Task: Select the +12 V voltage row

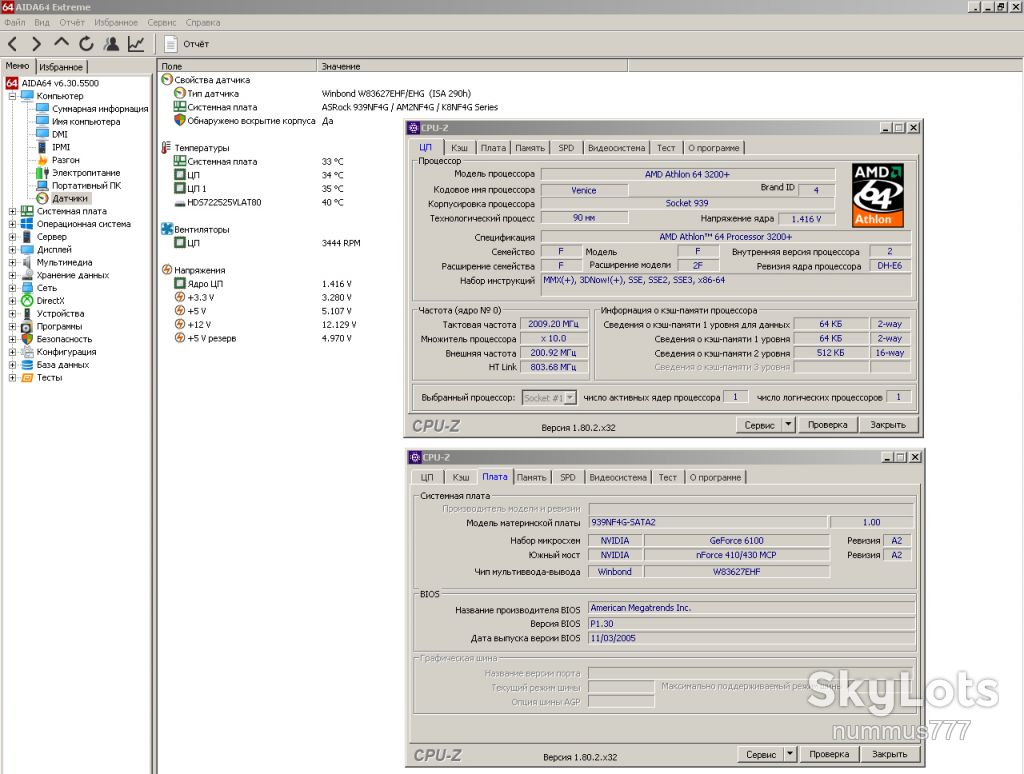Action: (266, 325)
